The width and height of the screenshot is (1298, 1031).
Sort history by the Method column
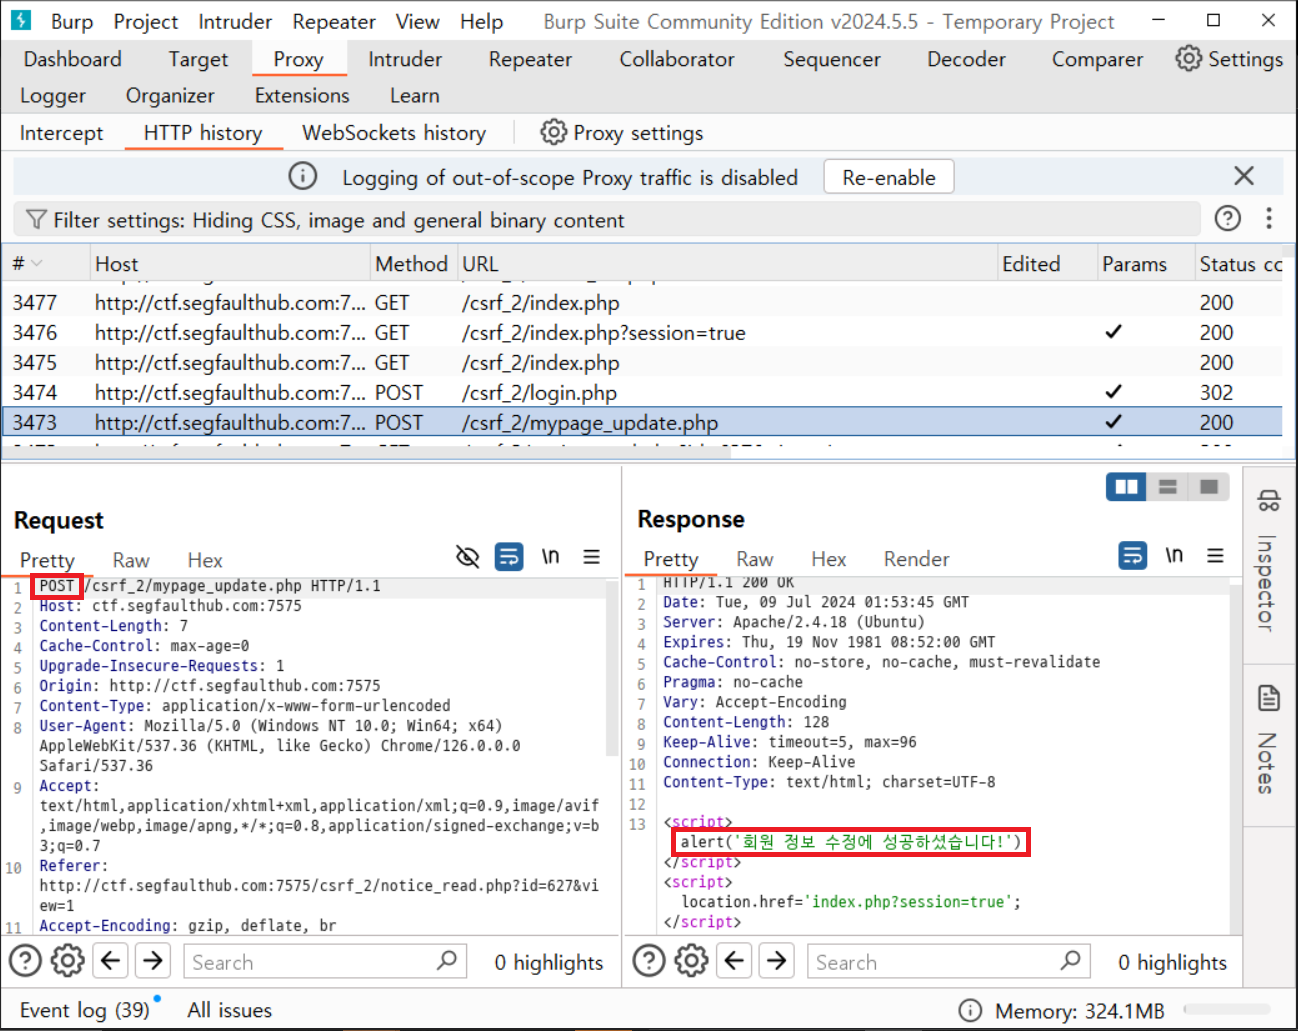click(x=413, y=264)
